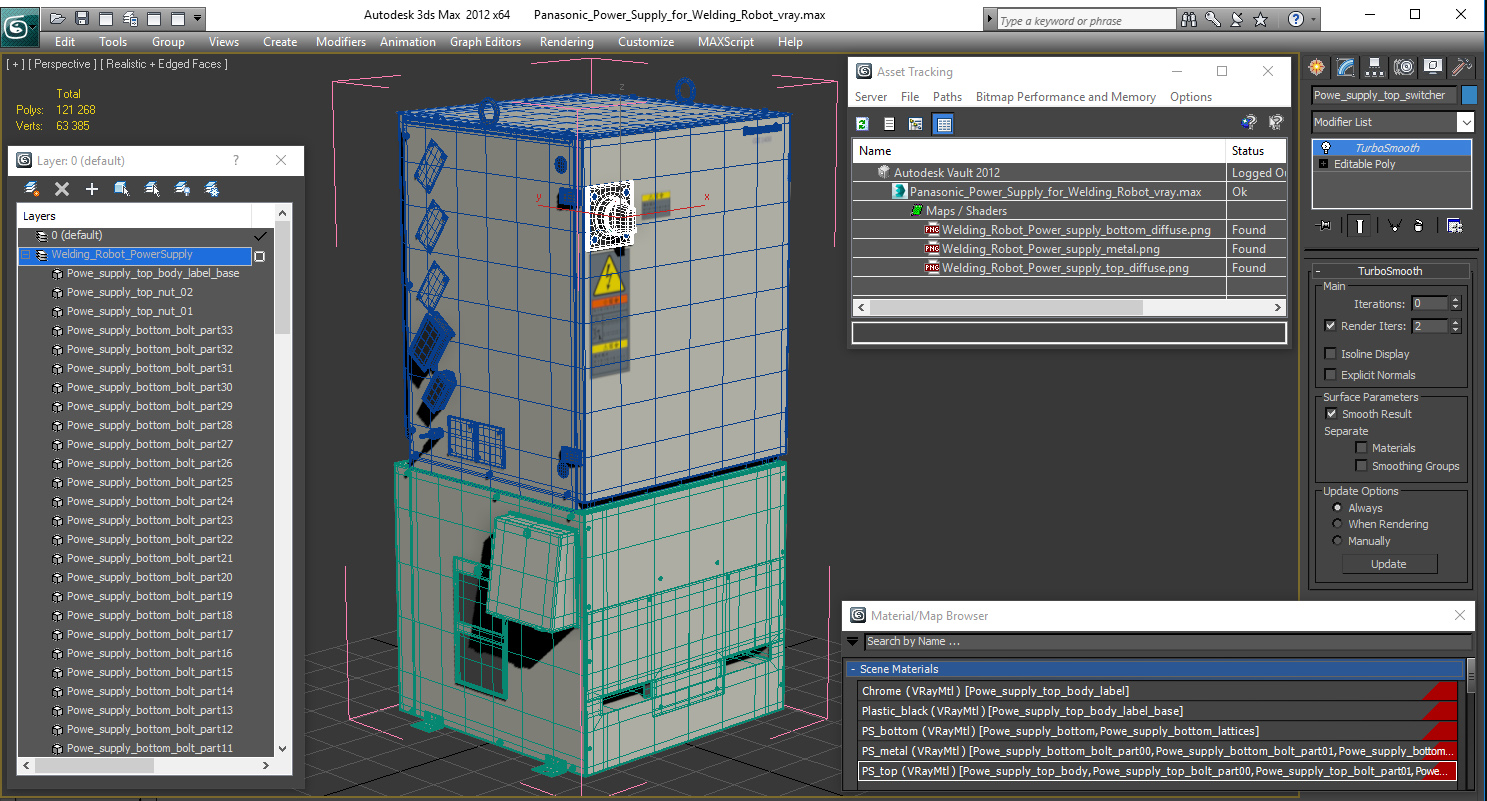Switch to the Create command panel

tap(1317, 67)
